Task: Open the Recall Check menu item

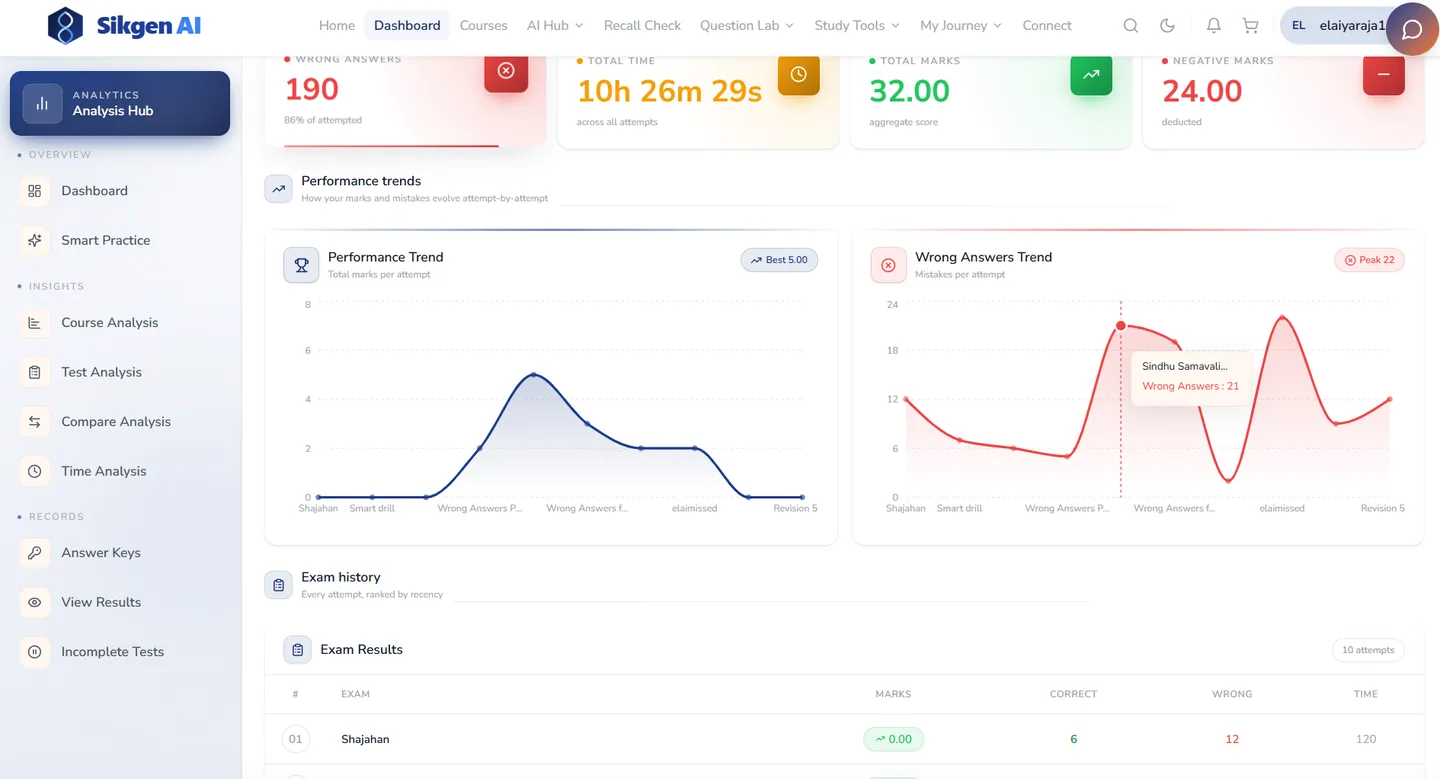Action: click(x=642, y=26)
